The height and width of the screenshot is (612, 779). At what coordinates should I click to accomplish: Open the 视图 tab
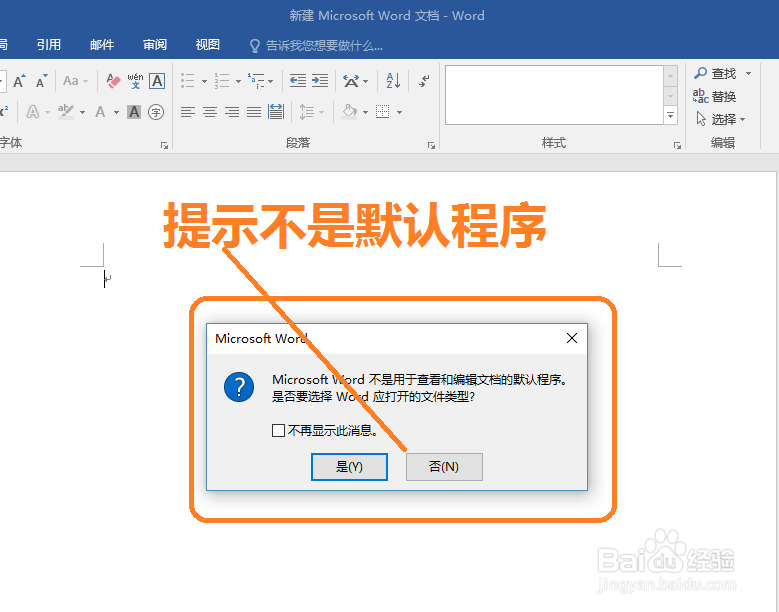[208, 45]
